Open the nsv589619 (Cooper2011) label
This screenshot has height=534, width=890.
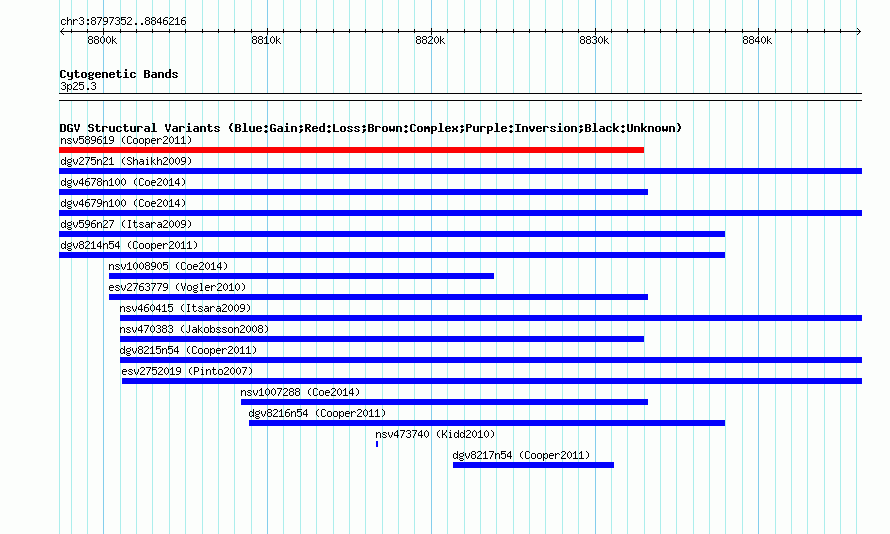click(x=126, y=140)
